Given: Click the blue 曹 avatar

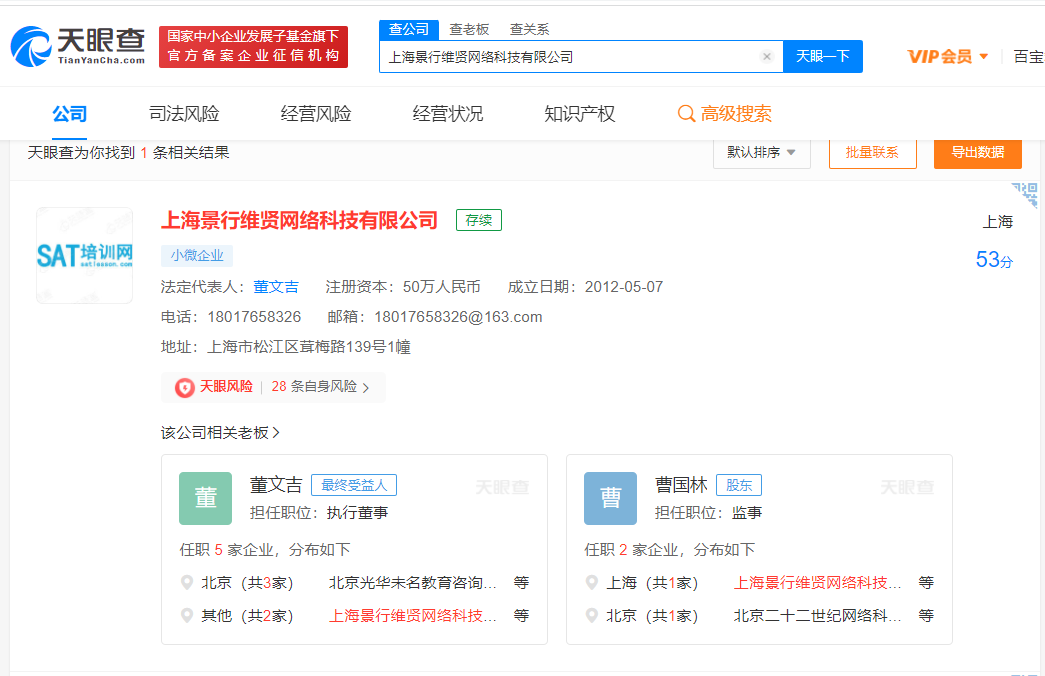Looking at the screenshot, I should (x=610, y=498).
